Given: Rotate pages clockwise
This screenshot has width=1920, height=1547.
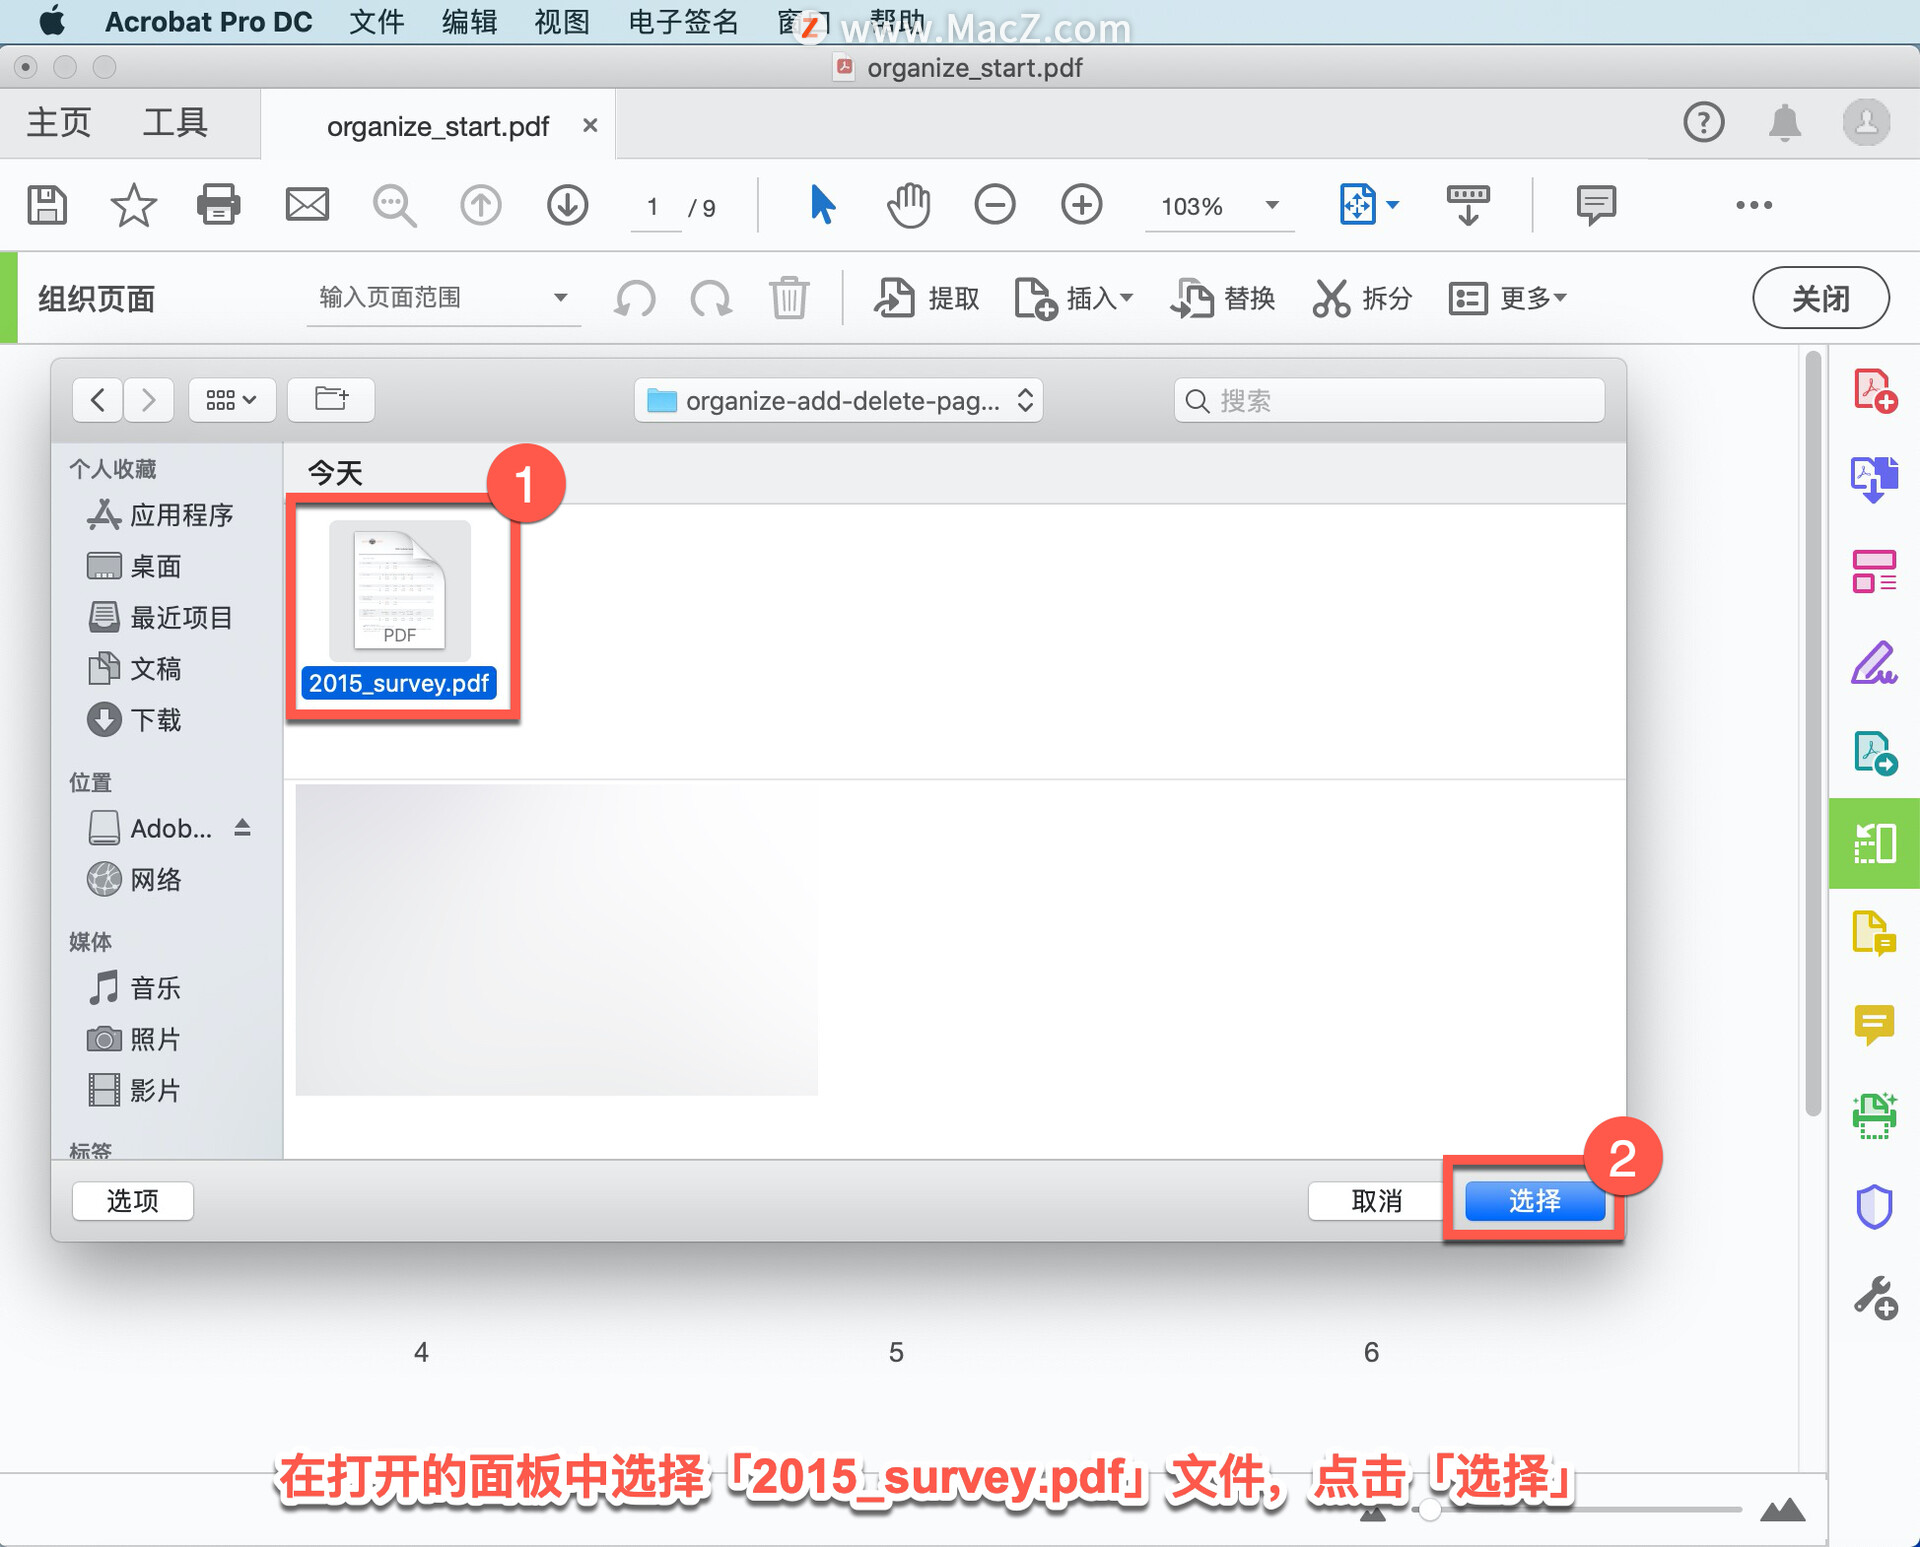Looking at the screenshot, I should tap(711, 298).
